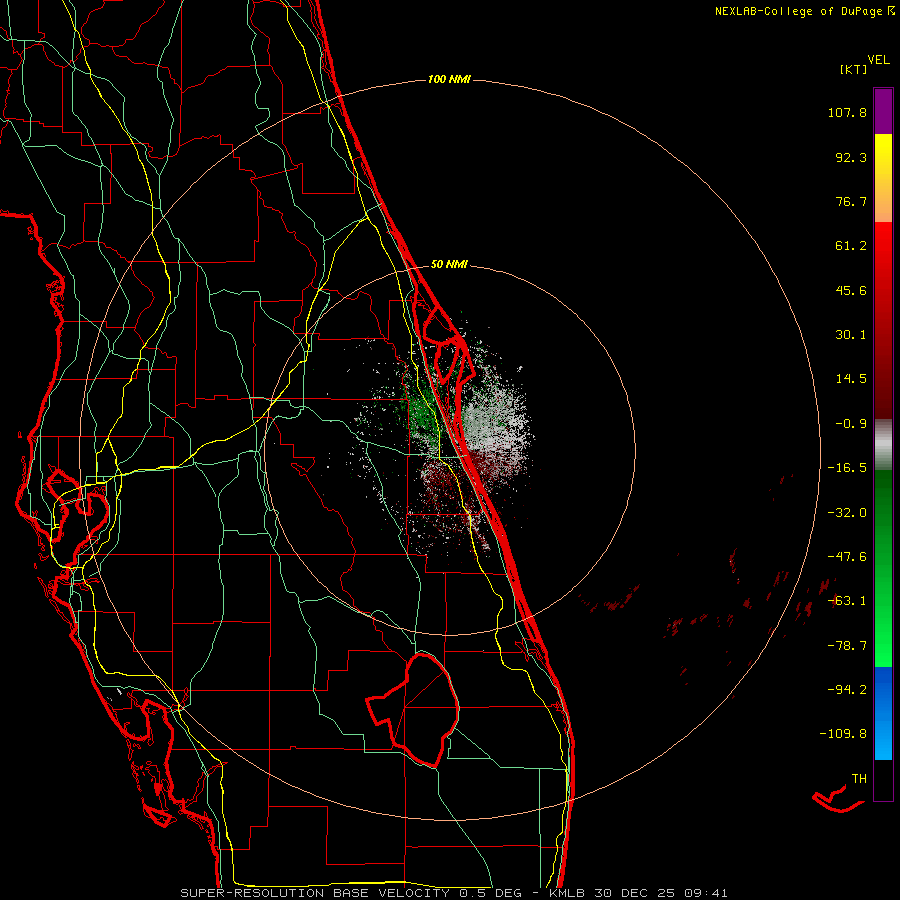The width and height of the screenshot is (900, 900).
Task: Click the Lake Okeechobee outline on the map
Action: click(x=413, y=709)
